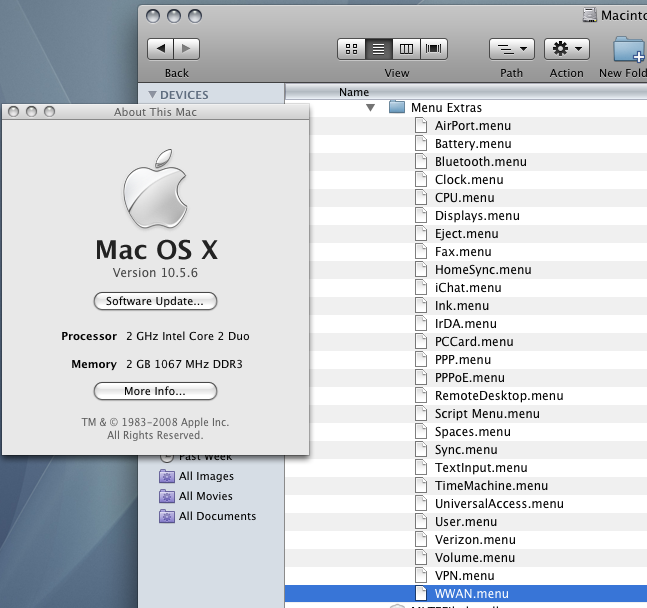
Task: Click the Clock.menu file icon
Action: (421, 180)
